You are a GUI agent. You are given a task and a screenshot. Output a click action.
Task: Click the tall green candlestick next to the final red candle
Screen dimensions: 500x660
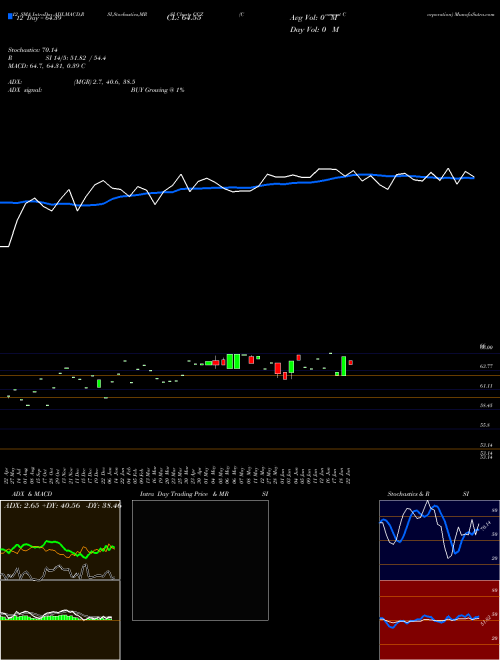343,366
